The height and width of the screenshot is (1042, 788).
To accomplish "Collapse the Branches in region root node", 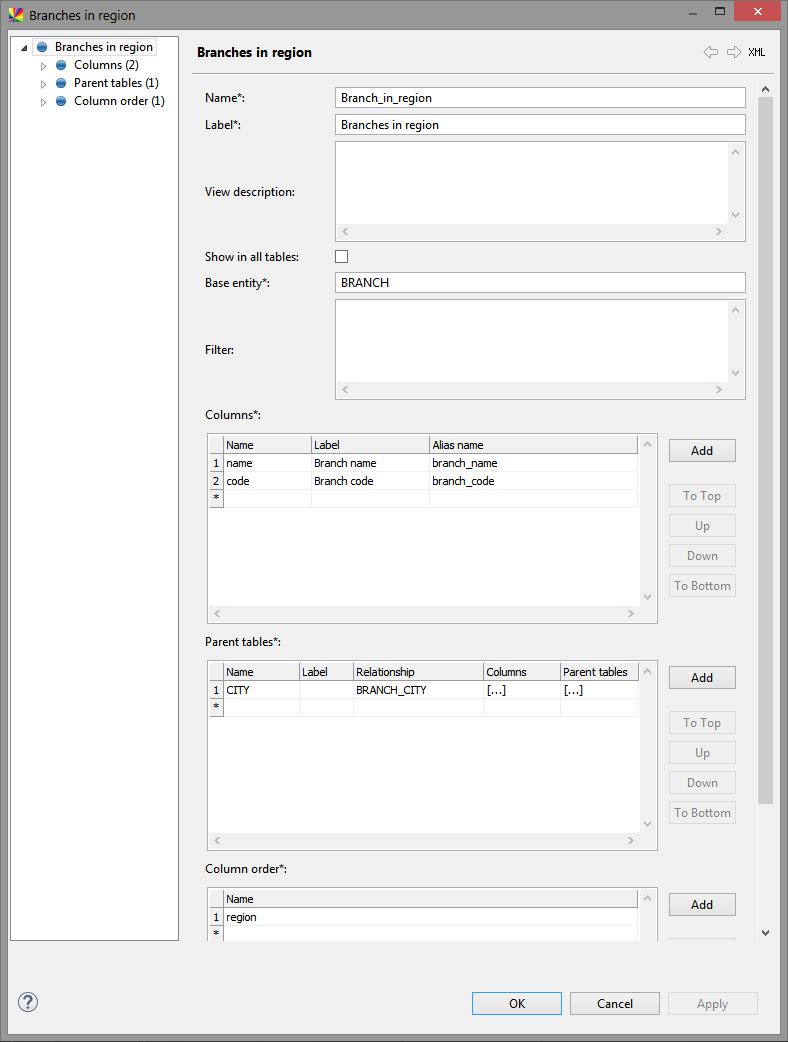I will pyautogui.click(x=24, y=48).
